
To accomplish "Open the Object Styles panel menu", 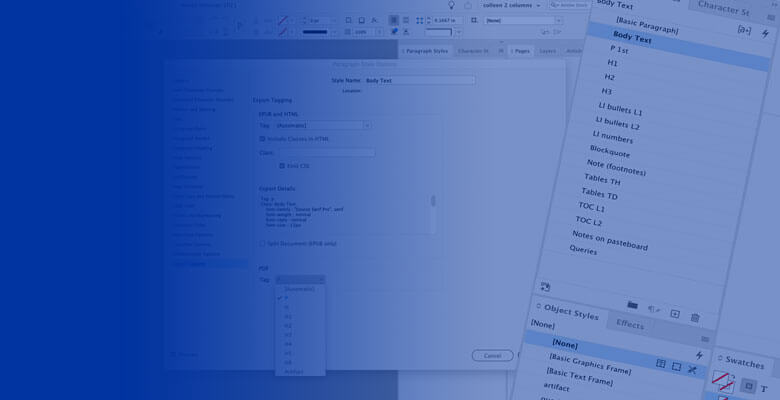I will click(705, 339).
